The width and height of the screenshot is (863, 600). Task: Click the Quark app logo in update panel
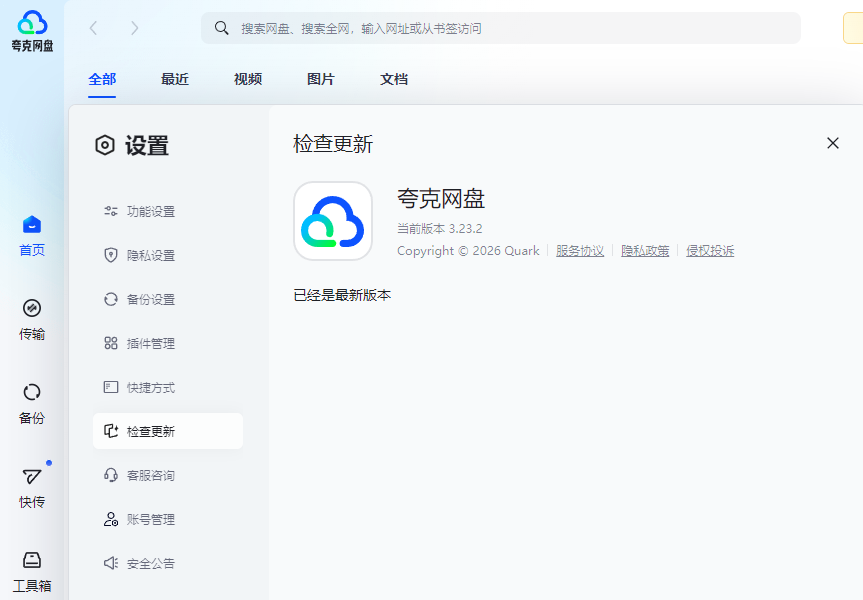333,221
